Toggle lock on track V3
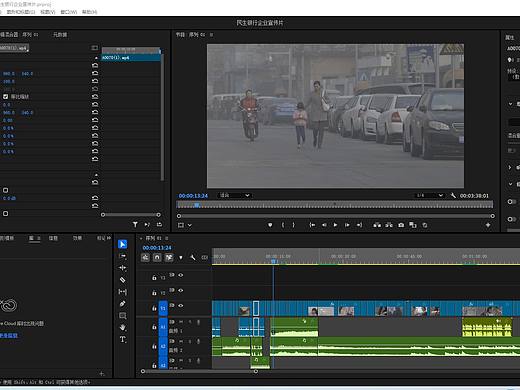 pos(154,277)
